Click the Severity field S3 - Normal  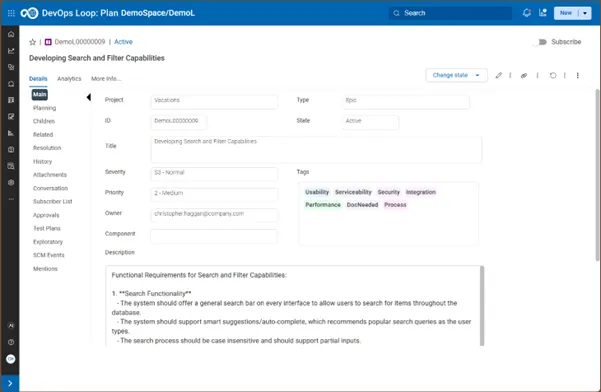tap(214, 174)
